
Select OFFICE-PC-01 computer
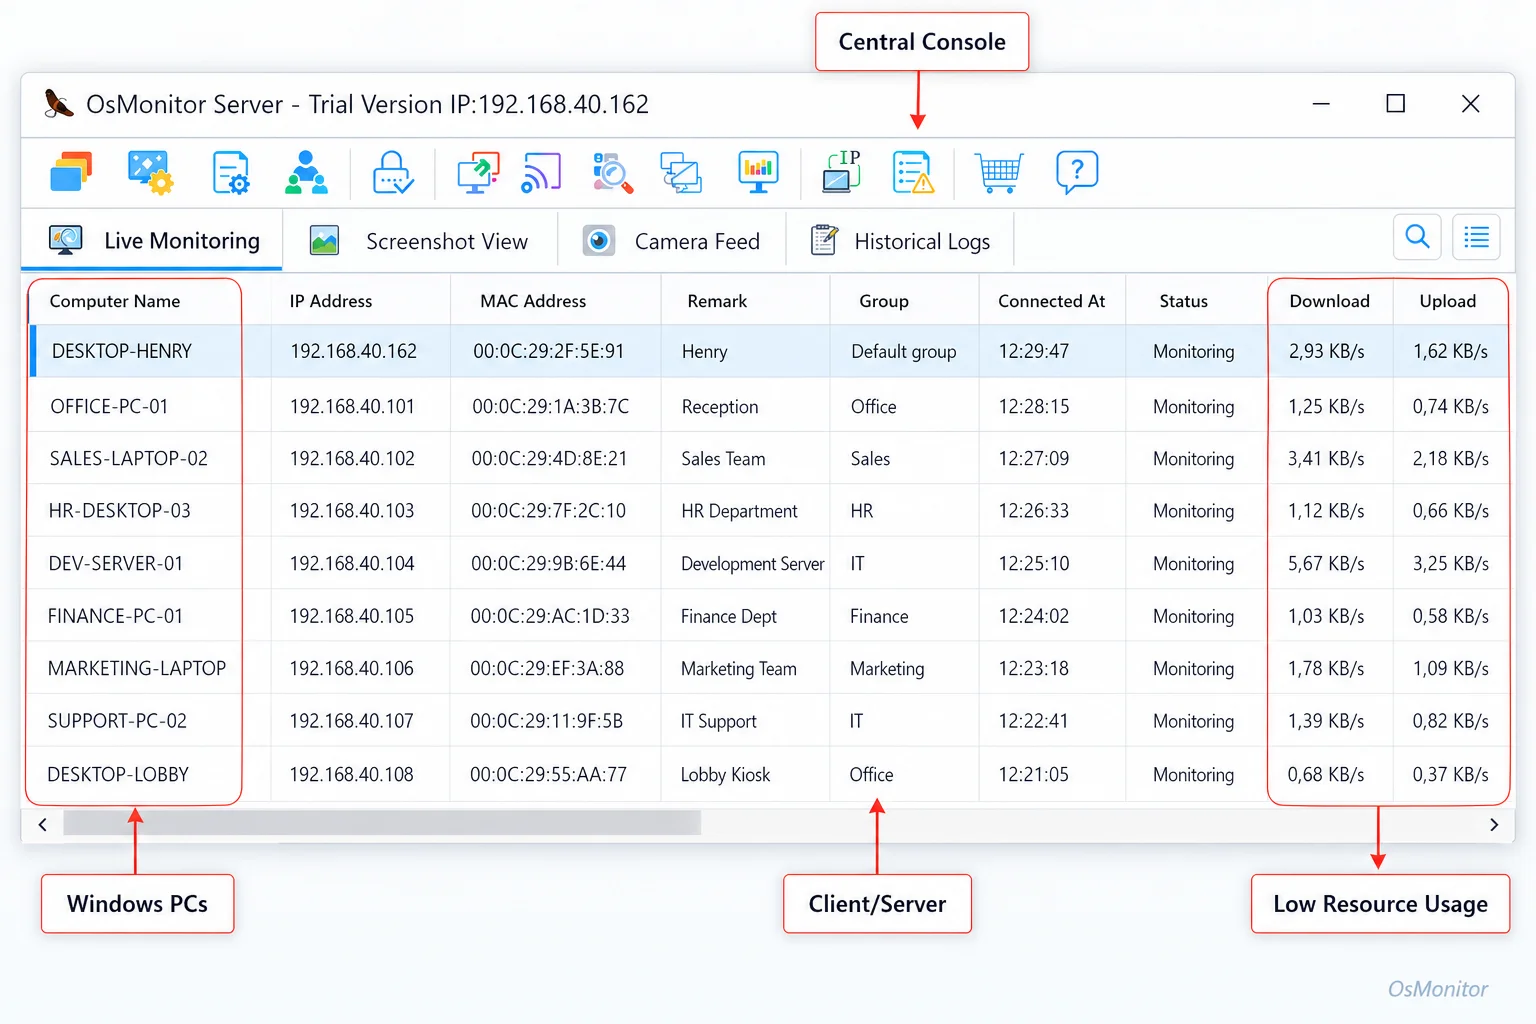coord(109,407)
